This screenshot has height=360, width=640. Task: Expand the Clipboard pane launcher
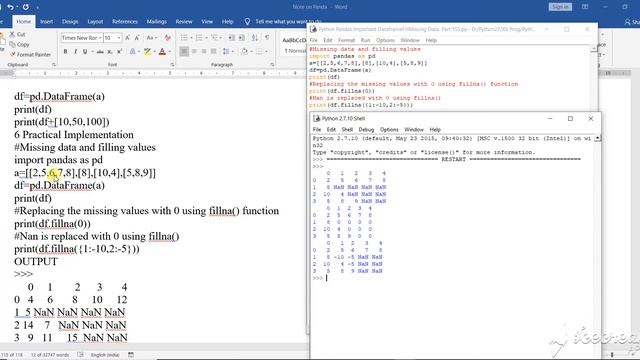[x=53, y=65]
